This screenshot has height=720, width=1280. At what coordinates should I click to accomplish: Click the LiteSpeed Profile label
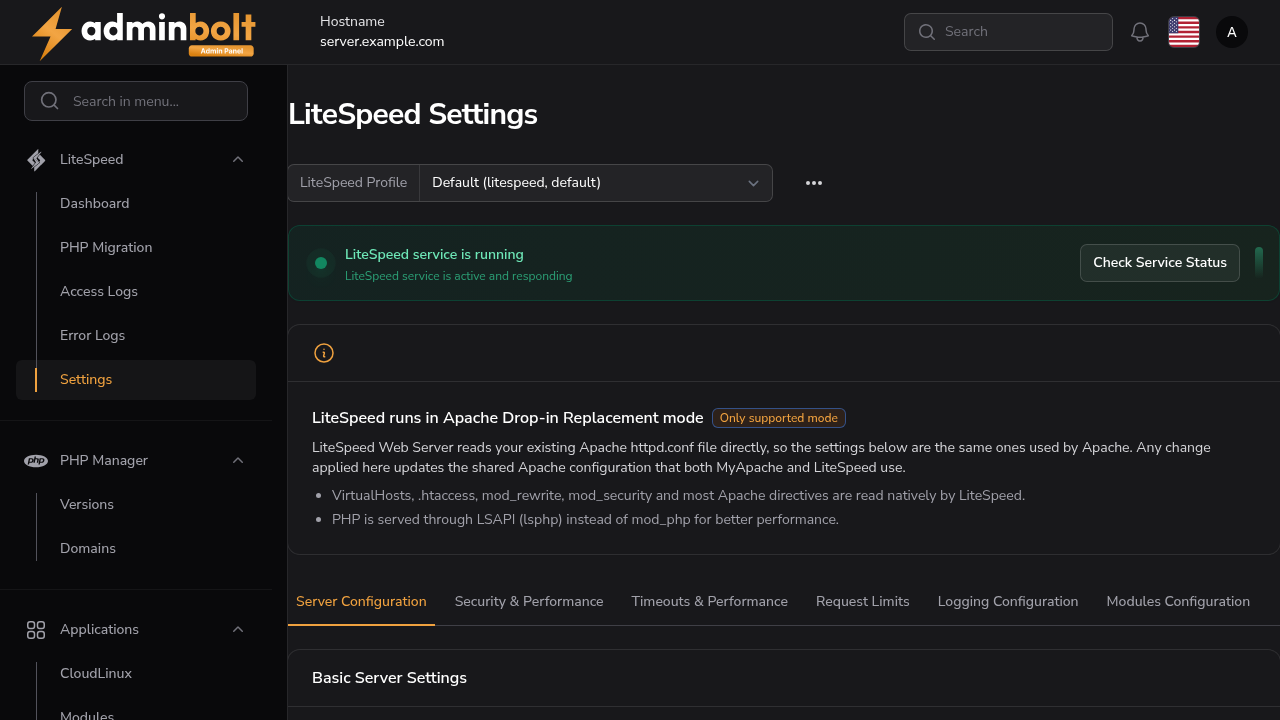coord(354,183)
